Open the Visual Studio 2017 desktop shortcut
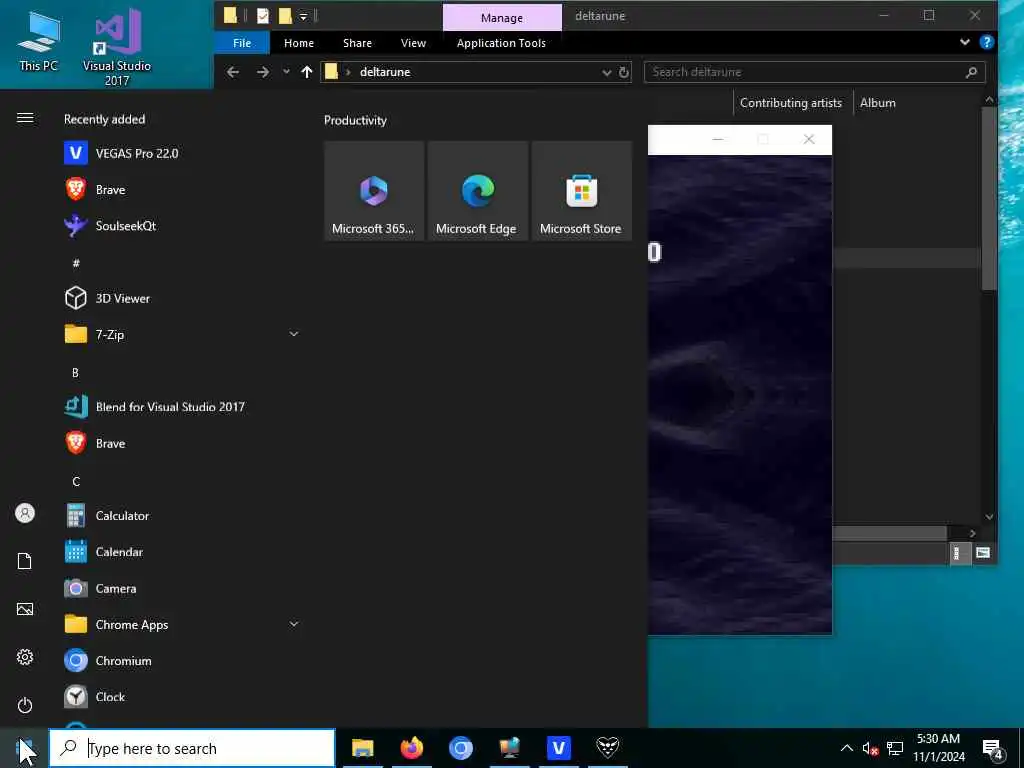 [117, 46]
